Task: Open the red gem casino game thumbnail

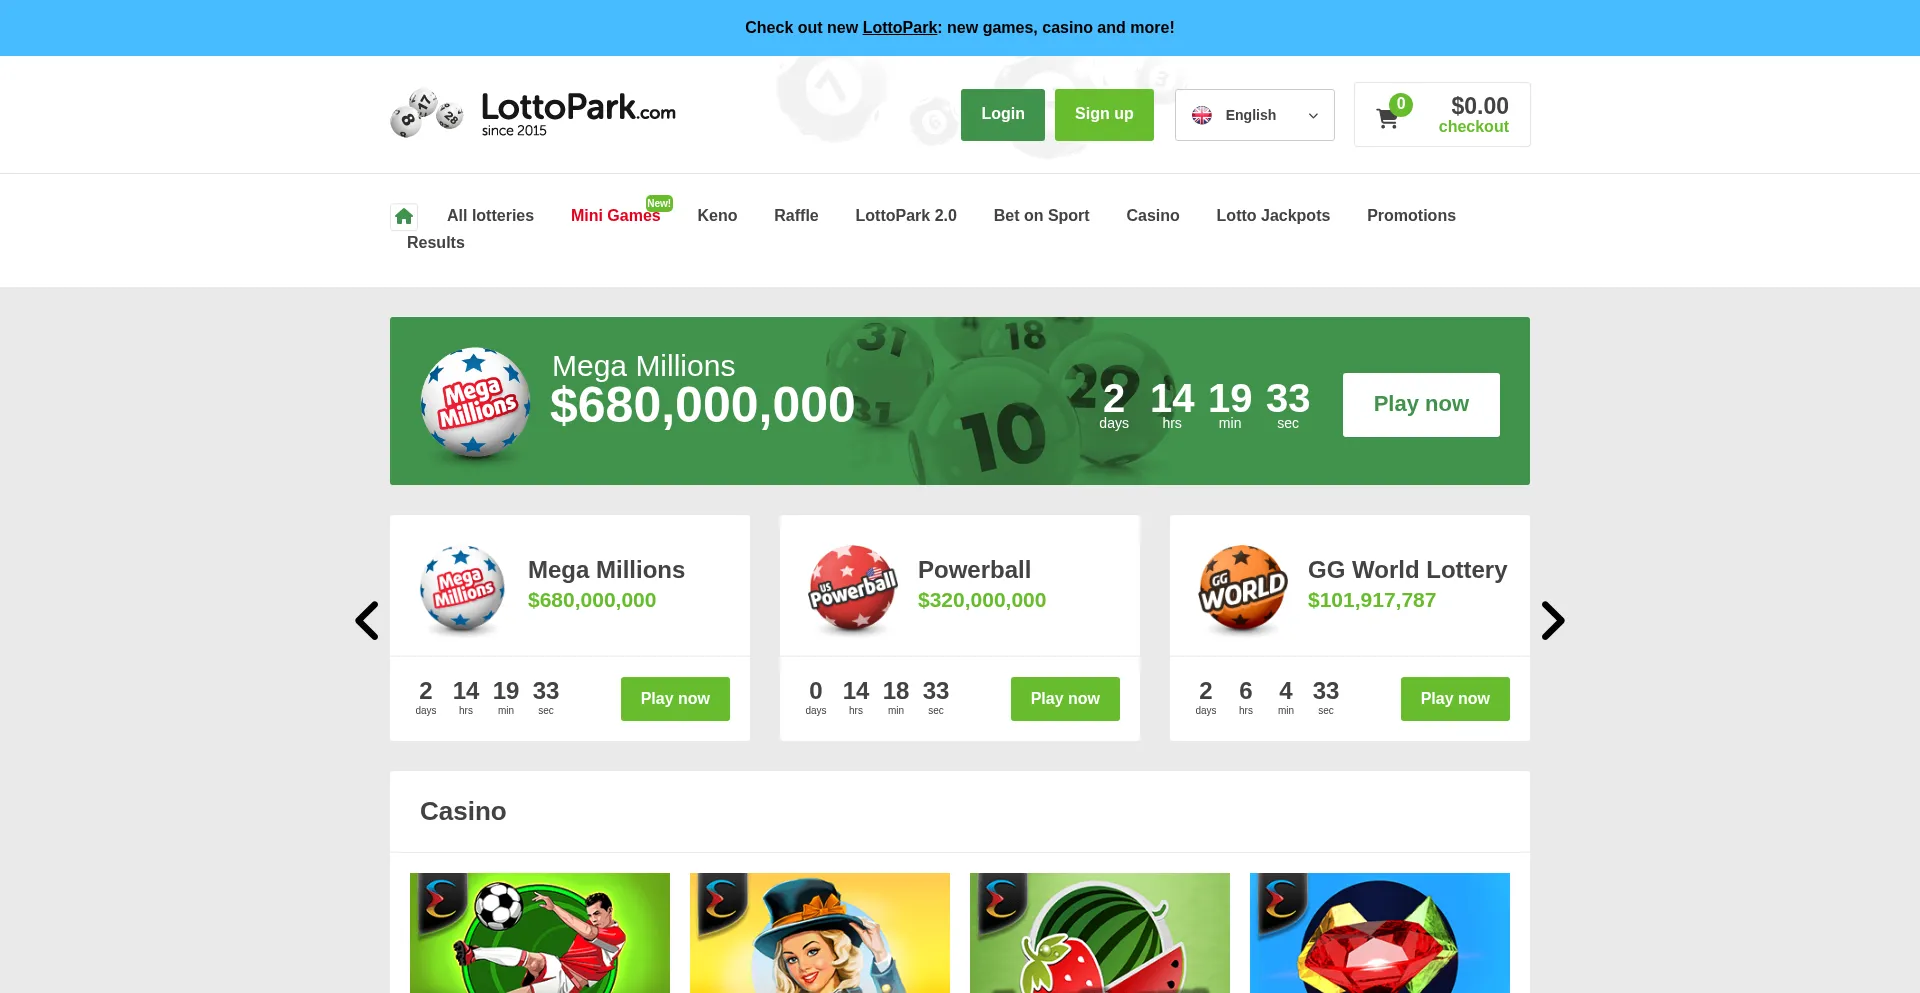Action: click(x=1380, y=933)
